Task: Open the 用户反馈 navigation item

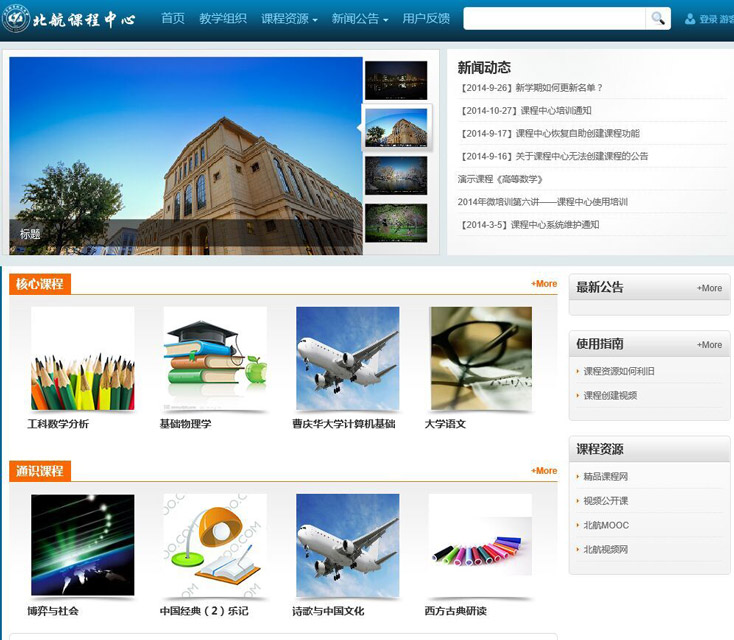Action: point(426,19)
